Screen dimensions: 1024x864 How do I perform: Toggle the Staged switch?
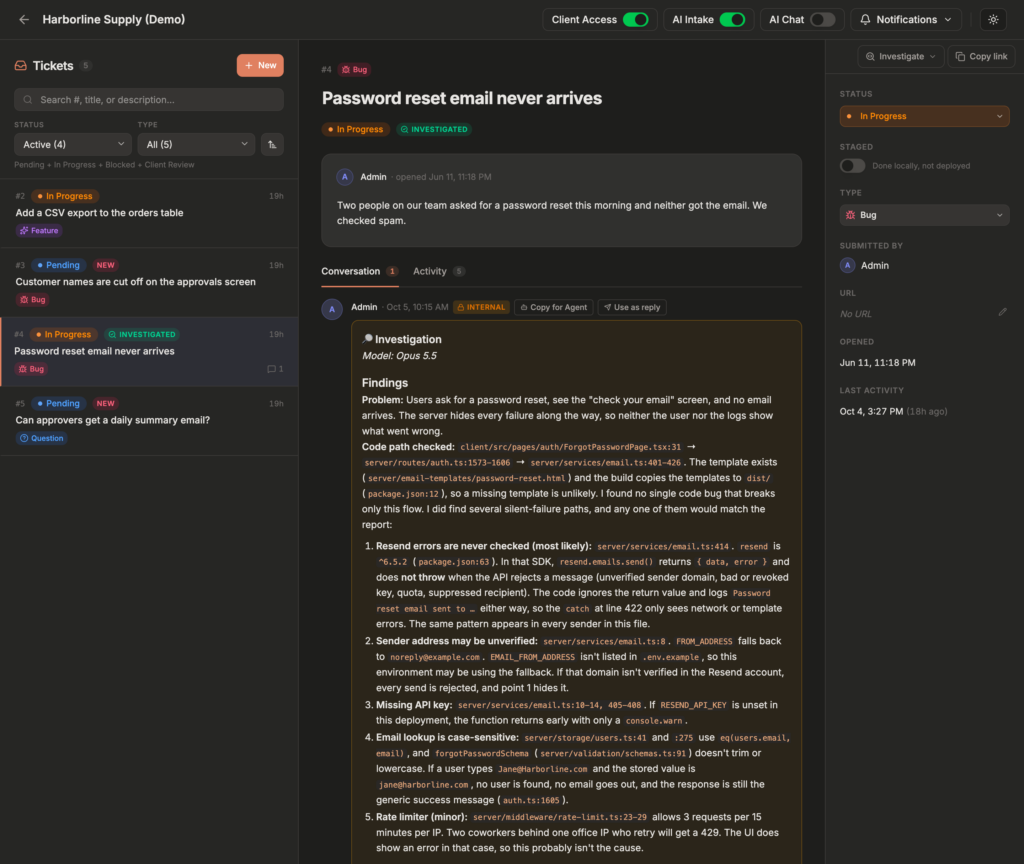pyautogui.click(x=852, y=166)
